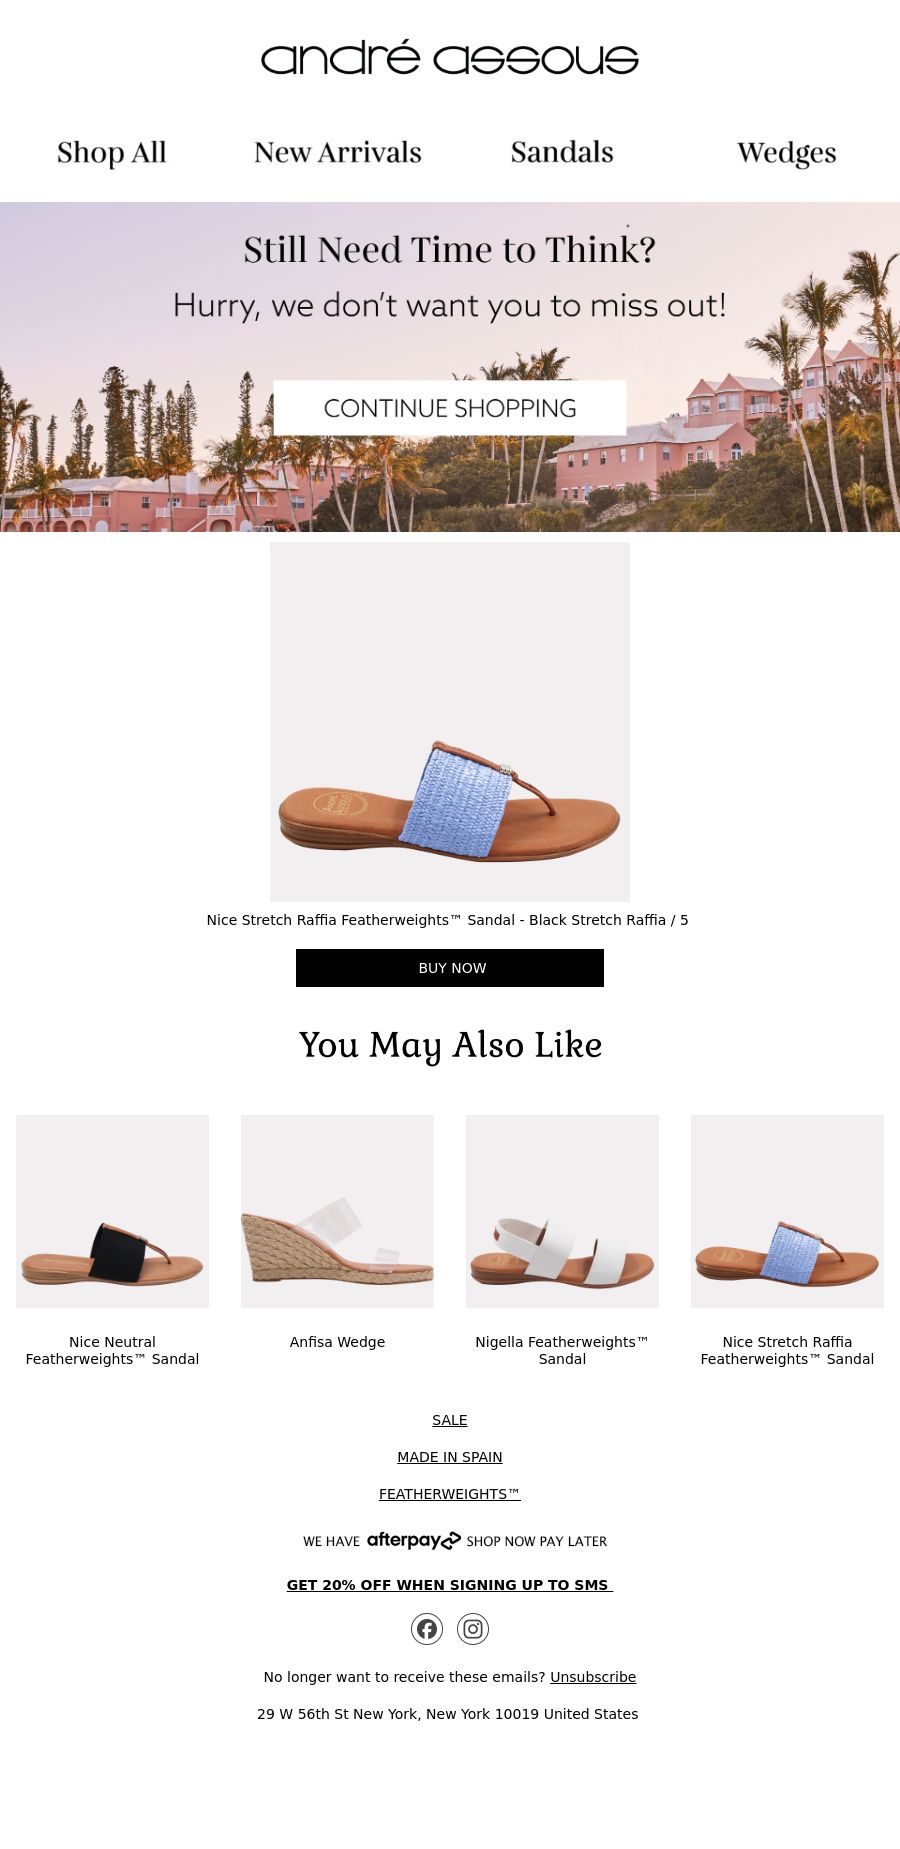
Task: Open the Facebook icon link
Action: click(x=427, y=1629)
